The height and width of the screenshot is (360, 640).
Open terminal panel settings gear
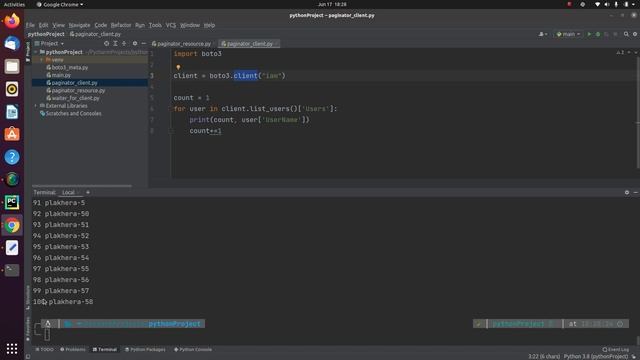(627, 192)
